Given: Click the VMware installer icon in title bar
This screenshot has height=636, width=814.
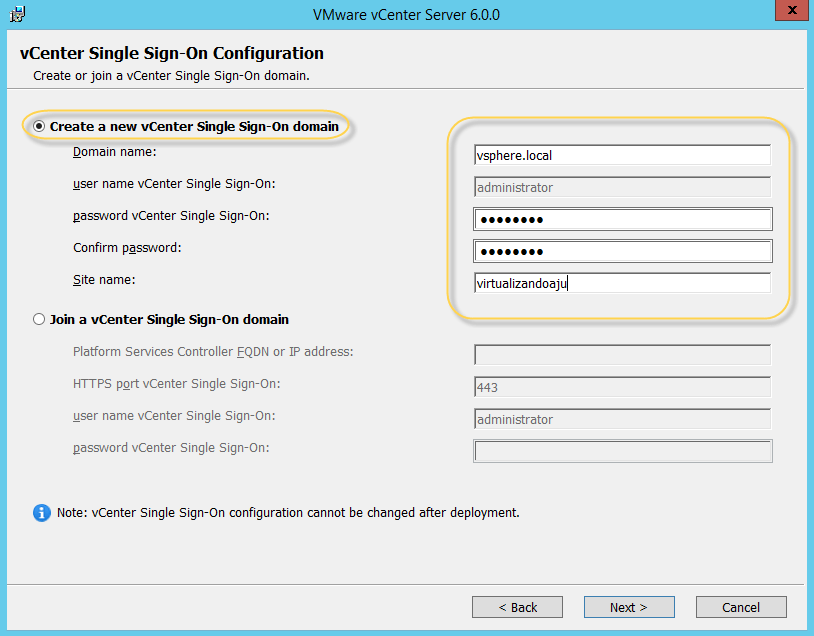Looking at the screenshot, I should 17,14.
